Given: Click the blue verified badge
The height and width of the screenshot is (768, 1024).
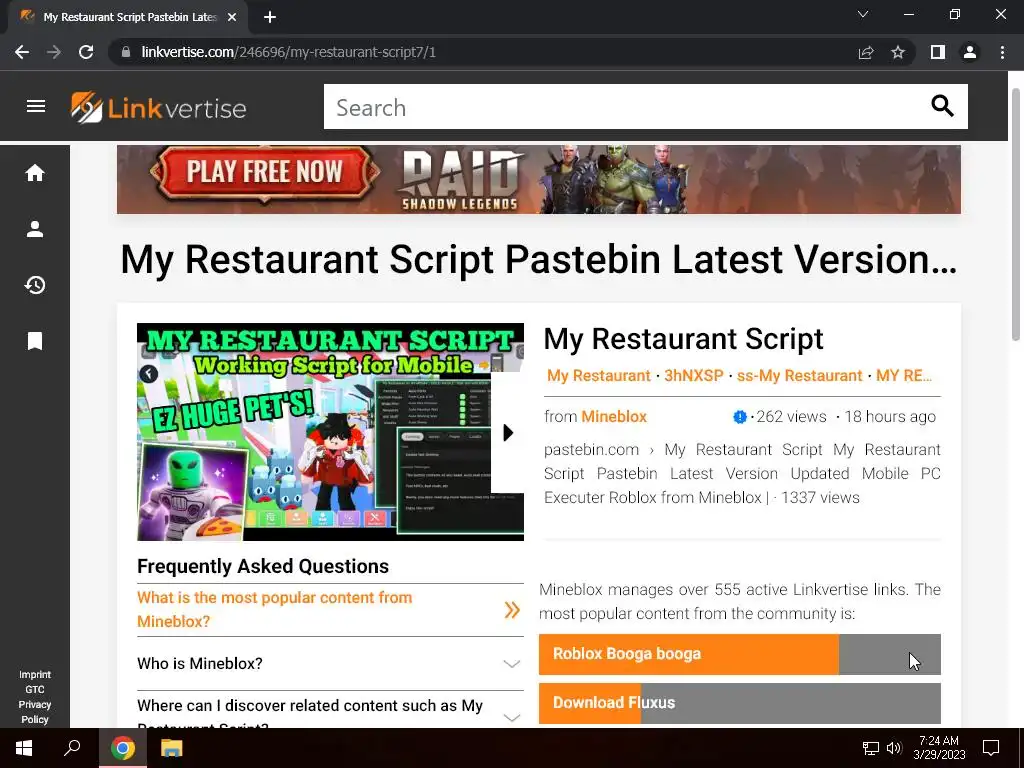Looking at the screenshot, I should click(x=739, y=417).
